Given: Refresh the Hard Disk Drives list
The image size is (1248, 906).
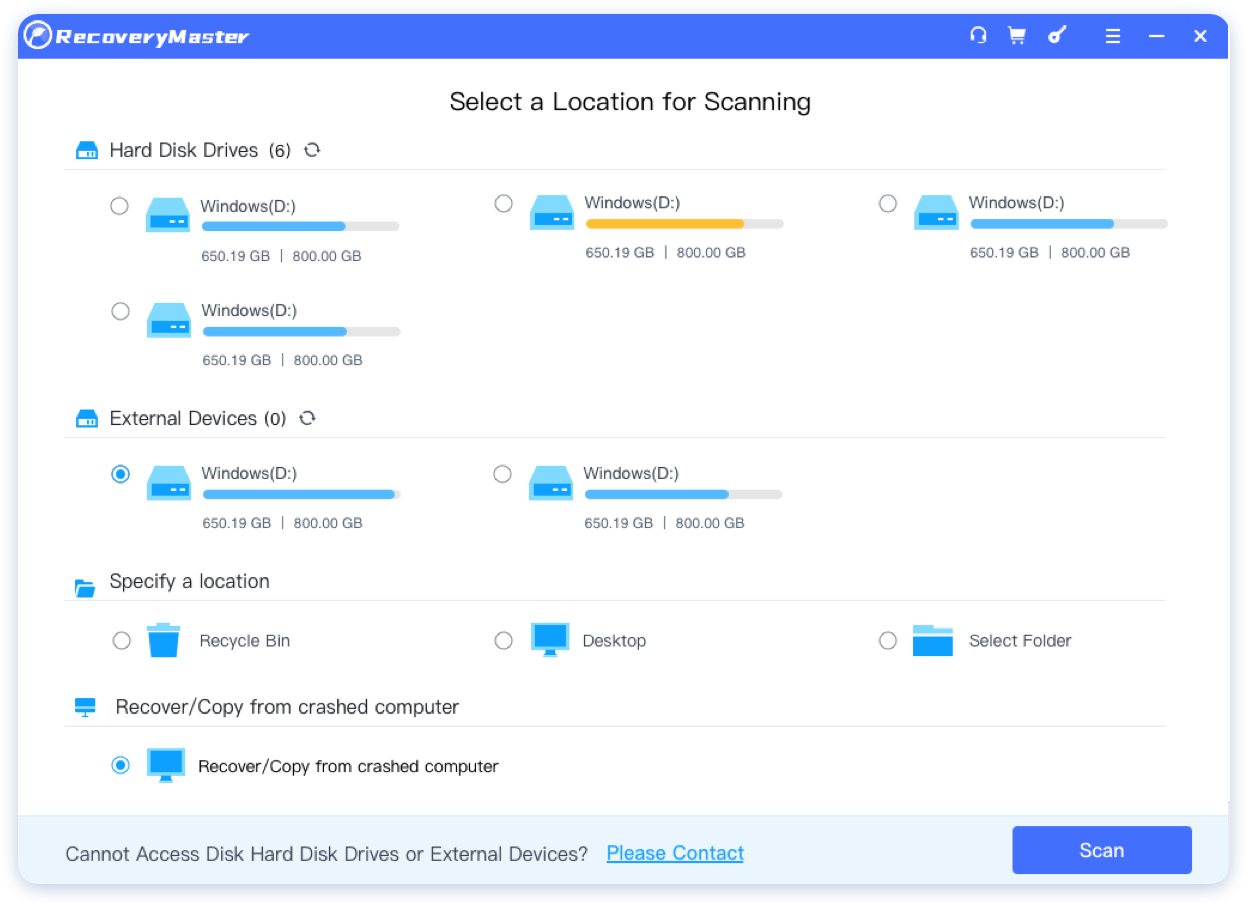Looking at the screenshot, I should (312, 150).
